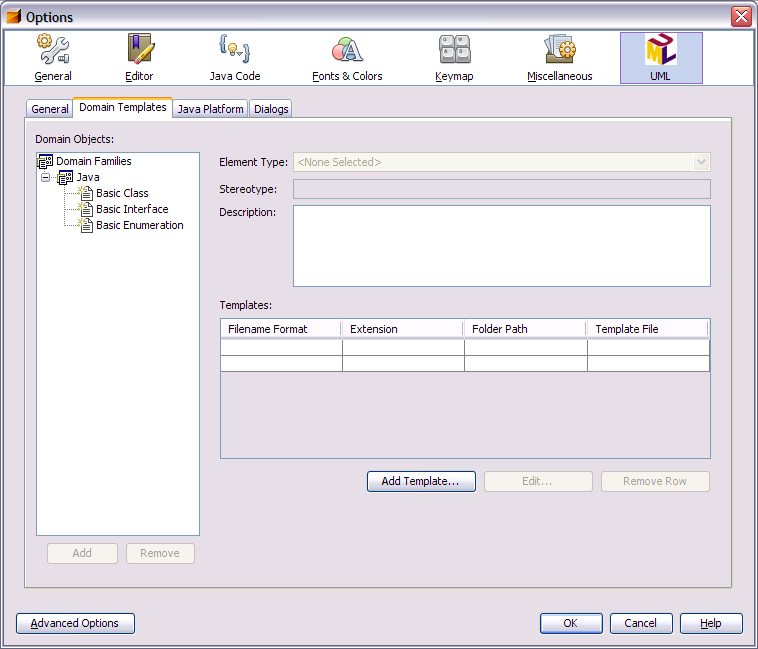Click the Domain Families root icon
Viewport: 758px width, 649px height.
click(45, 161)
